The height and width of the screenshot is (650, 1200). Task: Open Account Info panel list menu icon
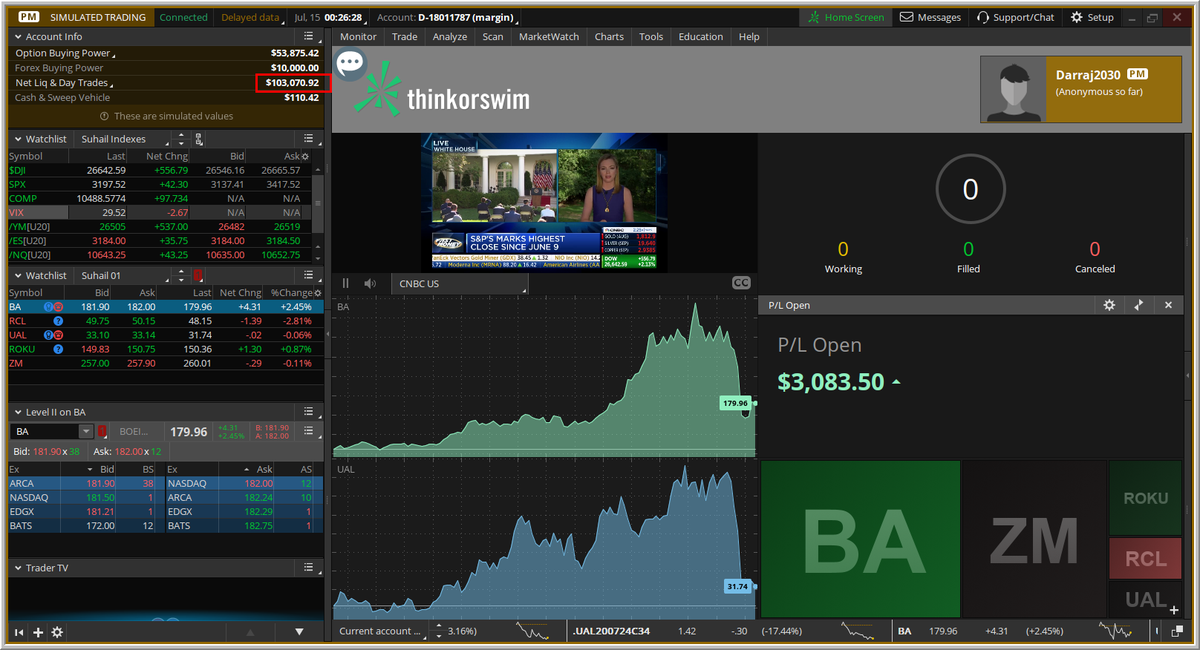tap(309, 37)
